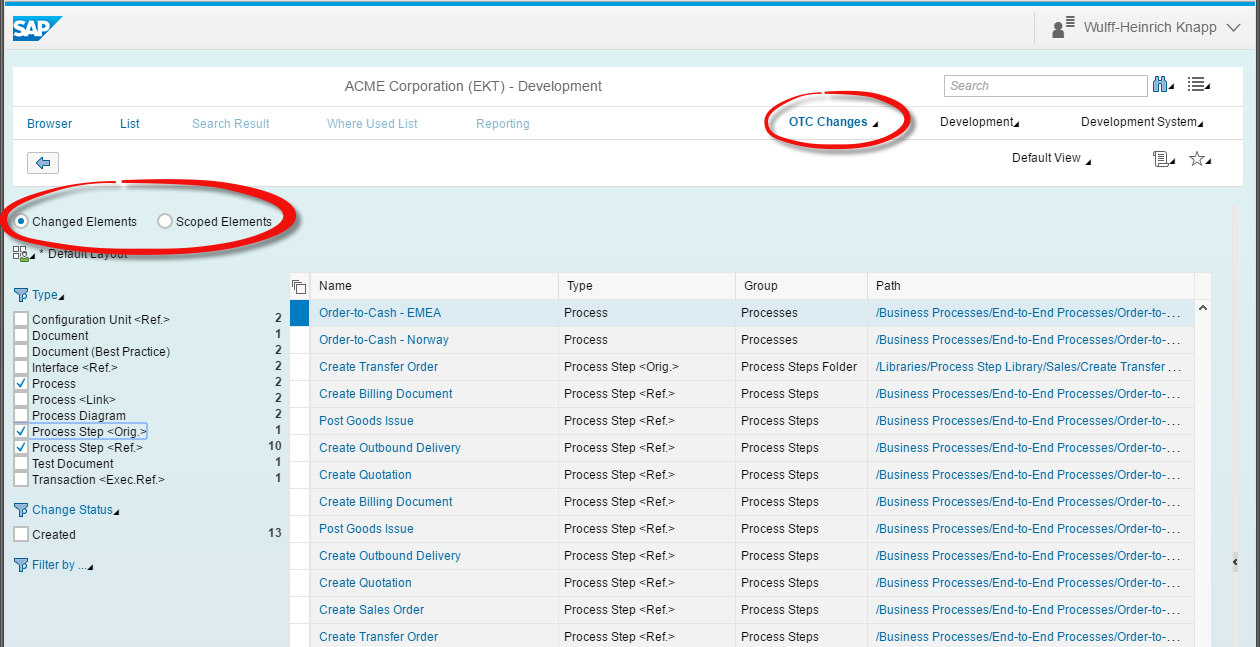Click the Change Status filter funnel icon
Viewport: 1260px width, 647px height.
click(x=21, y=510)
